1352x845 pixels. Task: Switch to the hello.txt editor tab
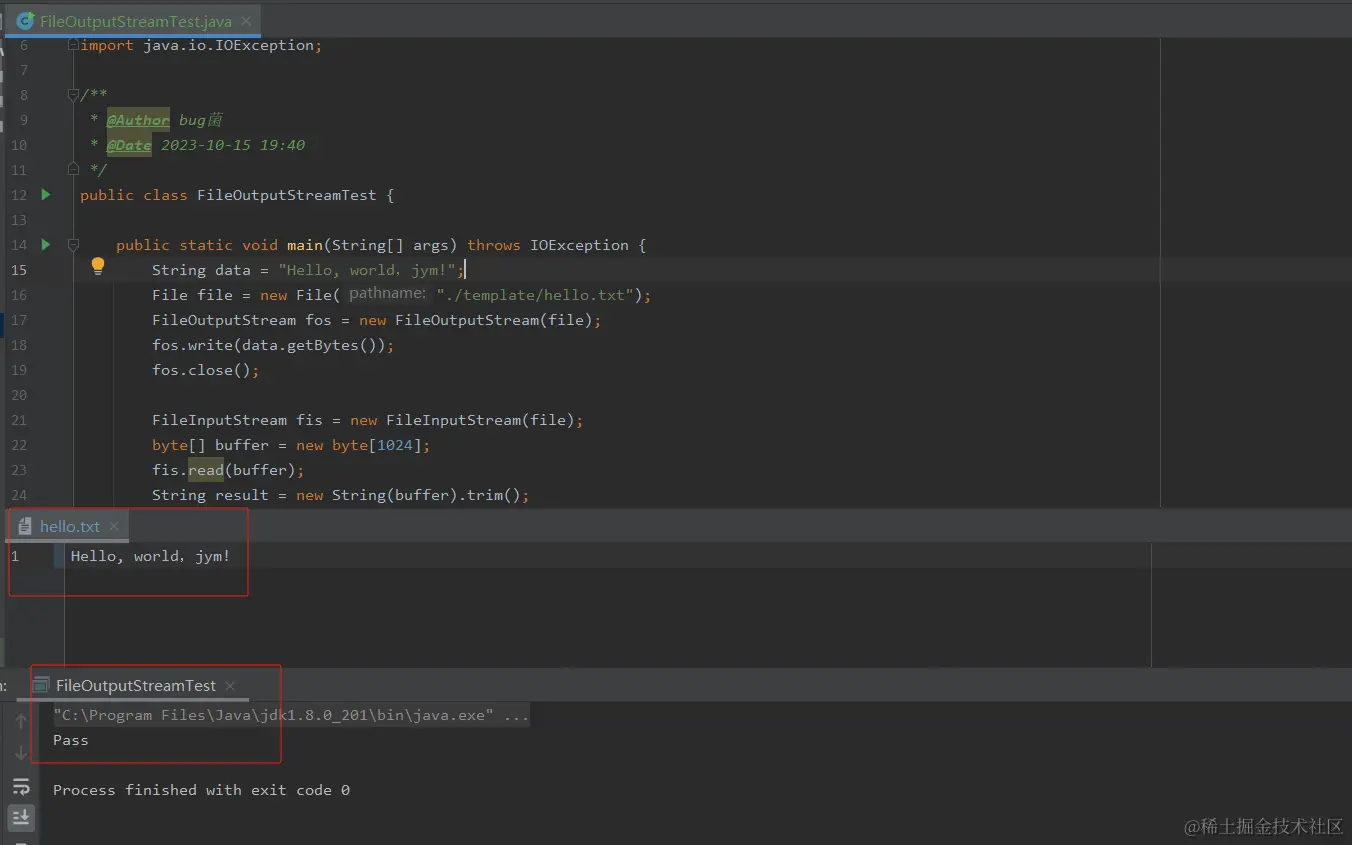point(70,526)
